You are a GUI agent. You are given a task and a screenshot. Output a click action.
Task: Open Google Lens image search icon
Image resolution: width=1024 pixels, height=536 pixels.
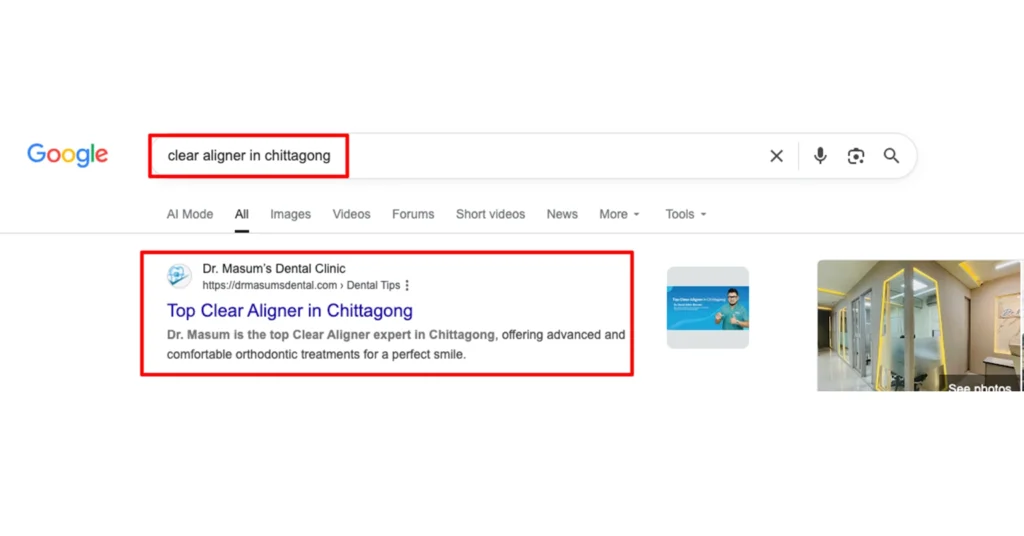856,156
